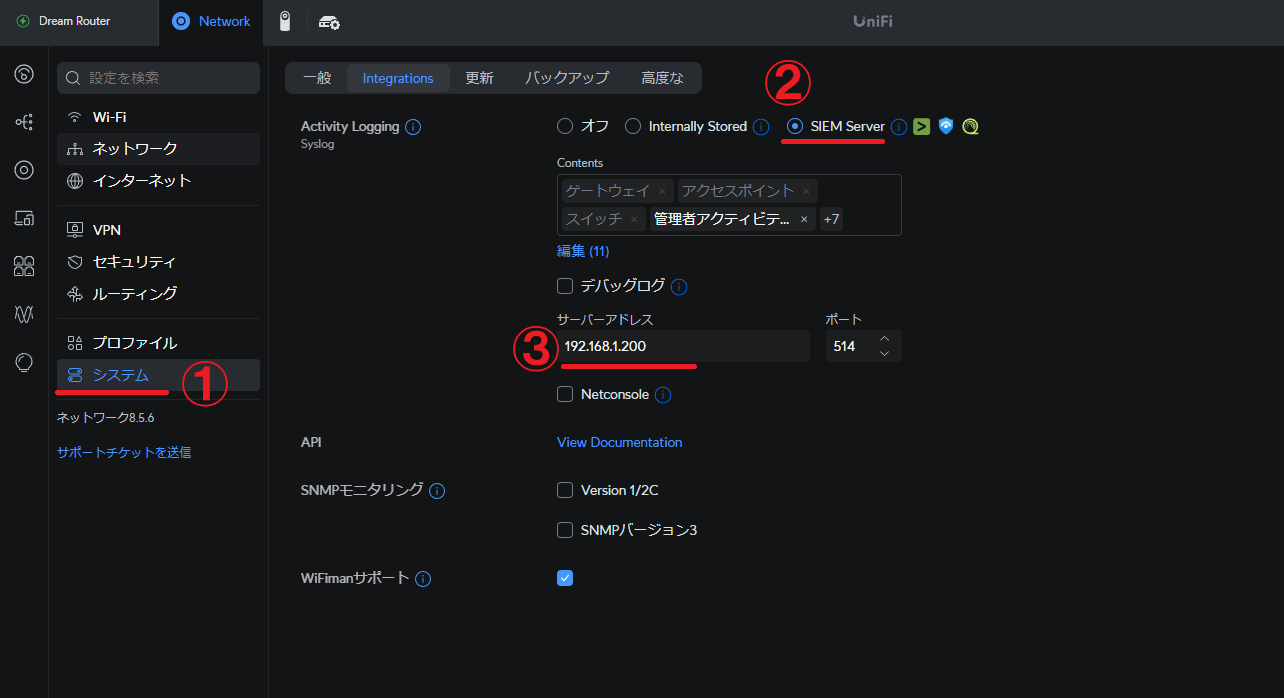Open プロファイル settings

point(158,343)
